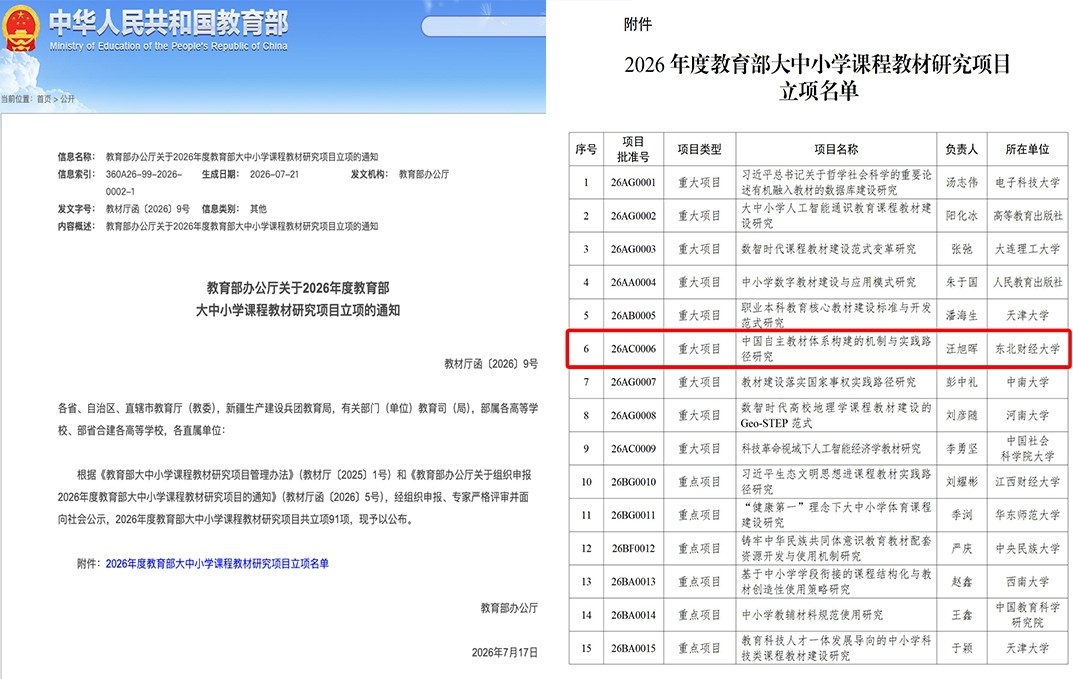Click the signature date 2026年7月17日
The height and width of the screenshot is (679, 1073).
click(x=504, y=652)
